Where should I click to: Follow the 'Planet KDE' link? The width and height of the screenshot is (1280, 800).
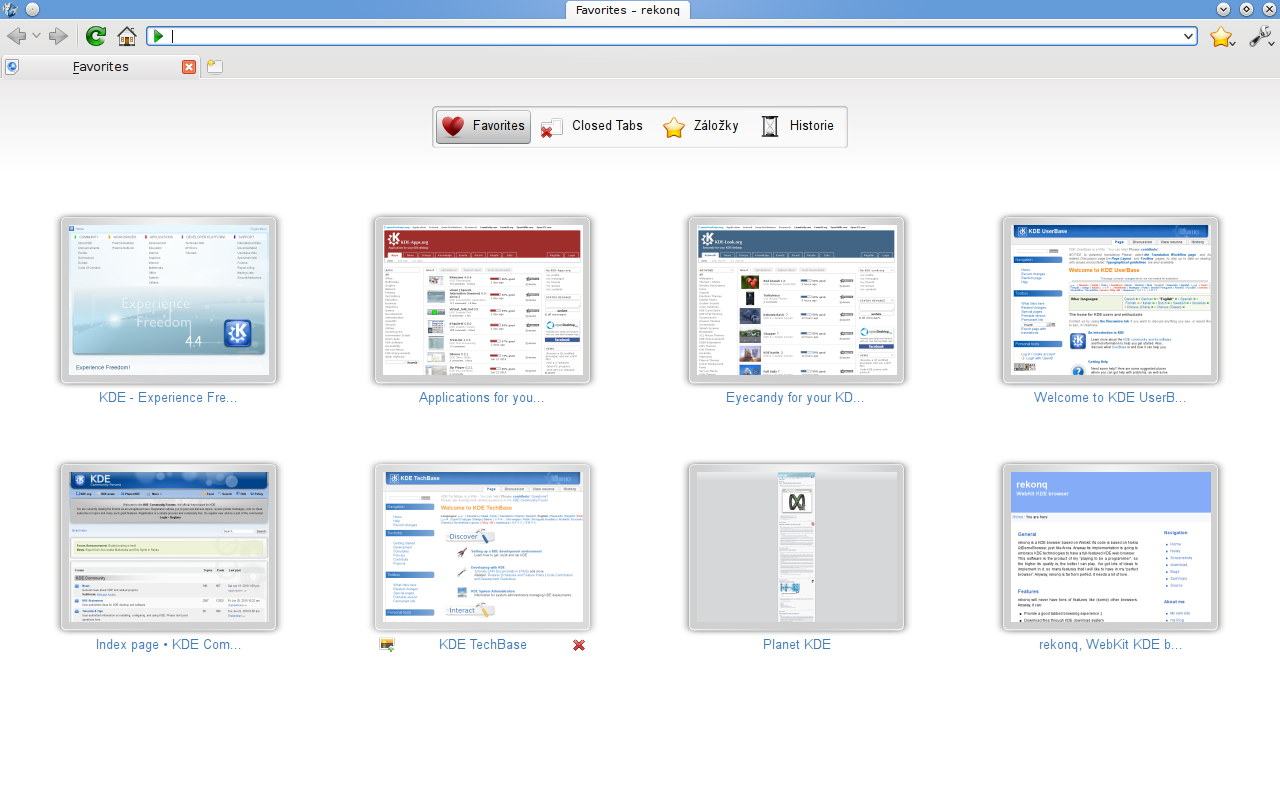(x=797, y=645)
